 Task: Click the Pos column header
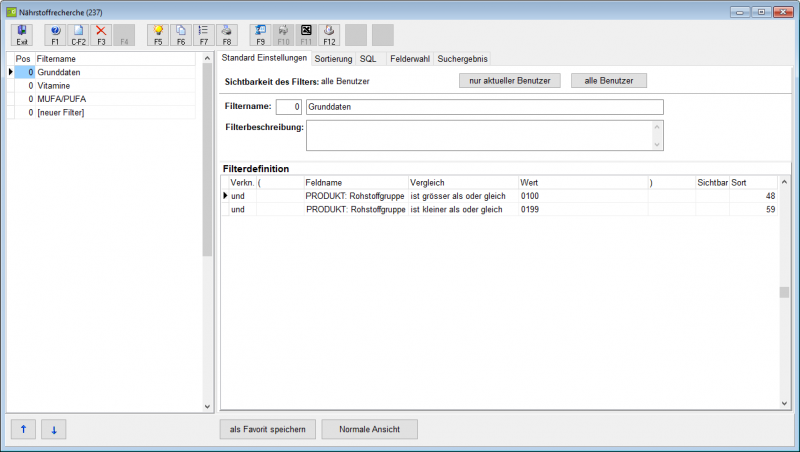click(x=24, y=59)
